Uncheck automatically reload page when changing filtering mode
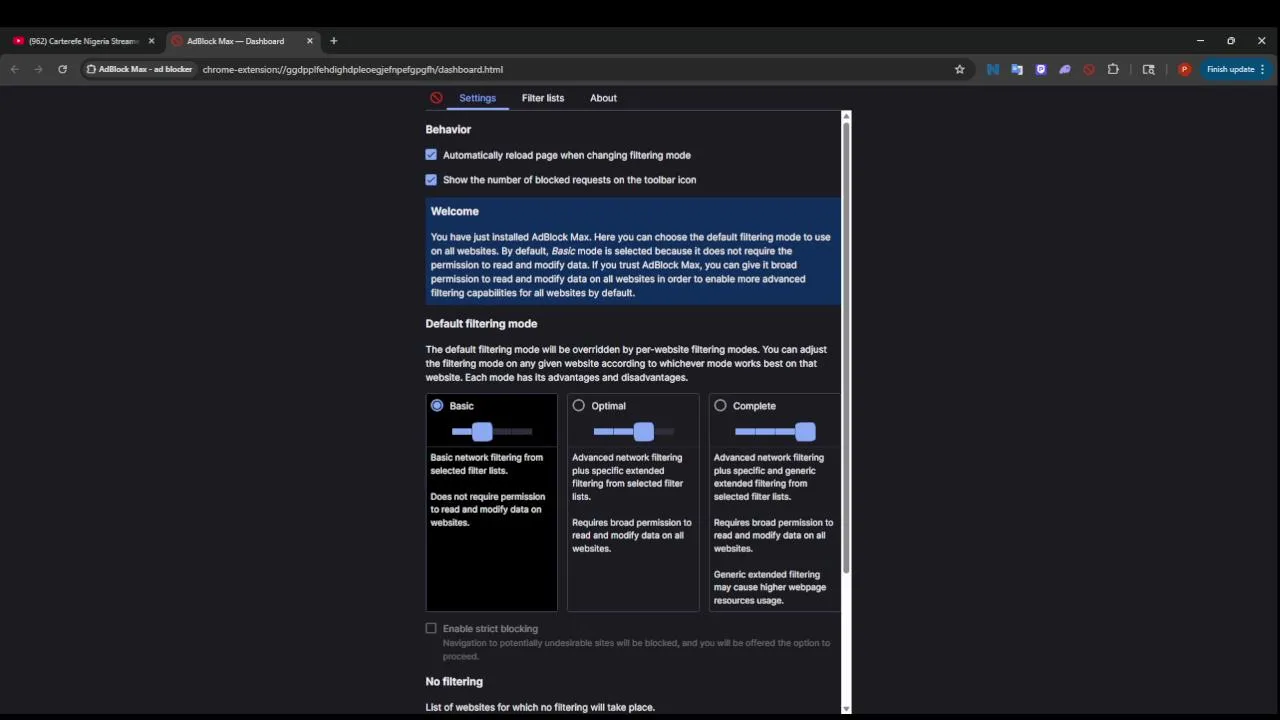The height and width of the screenshot is (720, 1280). 431,155
